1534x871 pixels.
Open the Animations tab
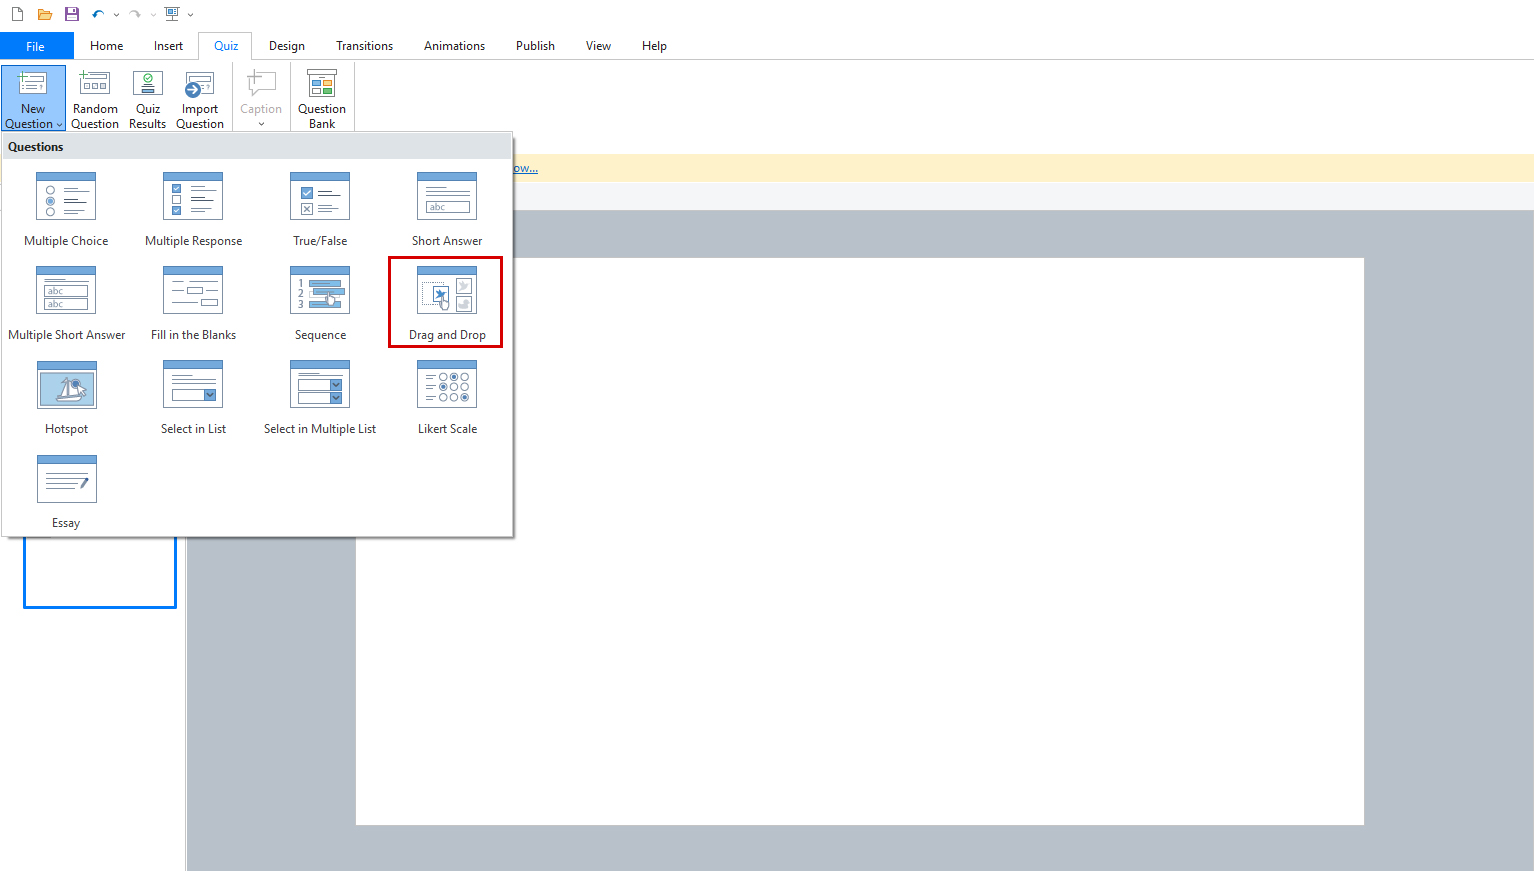(x=454, y=46)
